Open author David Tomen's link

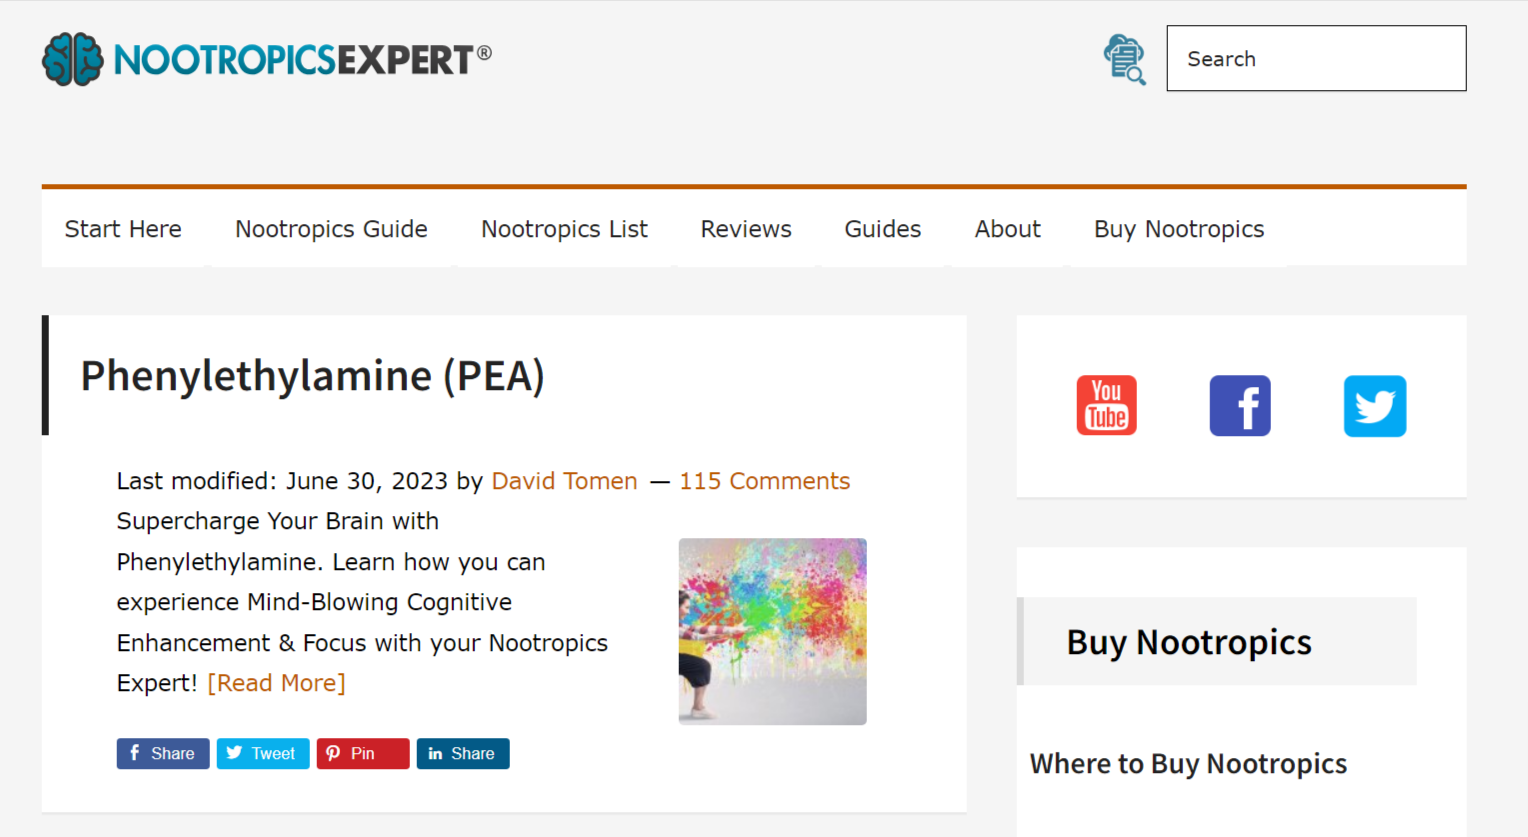tap(564, 481)
